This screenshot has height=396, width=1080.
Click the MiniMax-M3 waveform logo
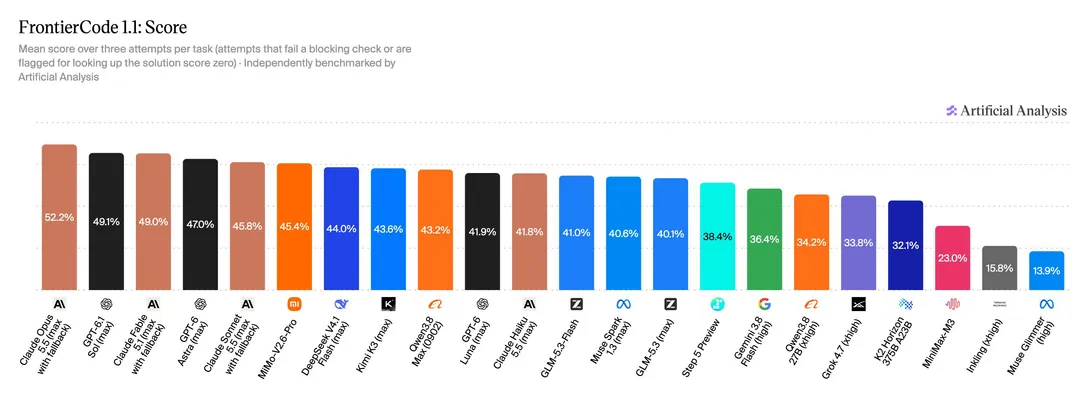pyautogui.click(x=953, y=304)
